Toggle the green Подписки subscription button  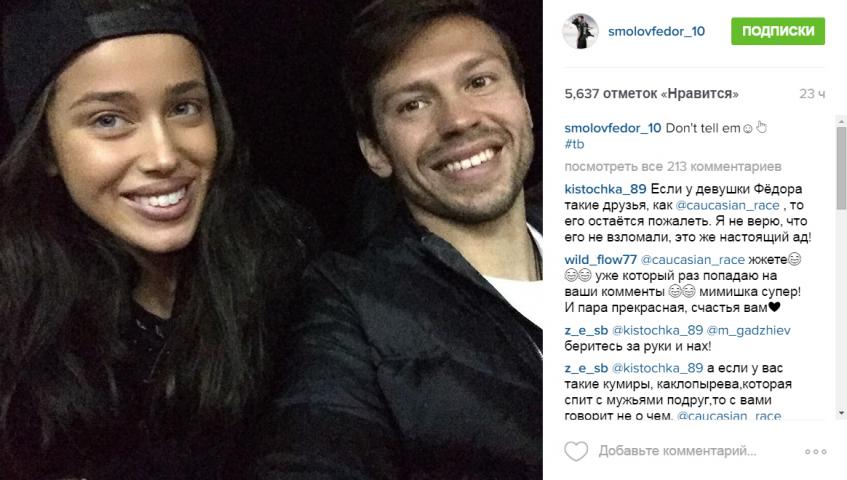[x=778, y=31]
